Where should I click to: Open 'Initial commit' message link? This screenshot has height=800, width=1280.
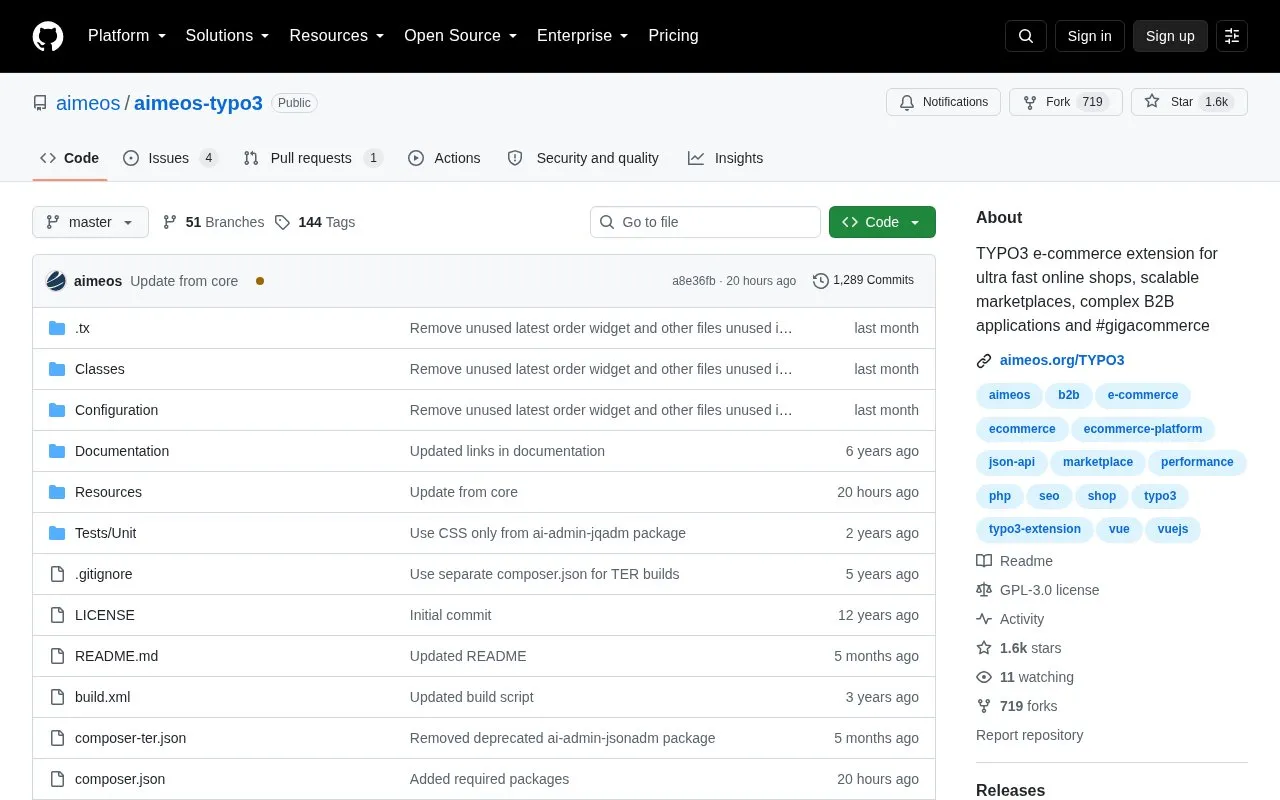451,615
